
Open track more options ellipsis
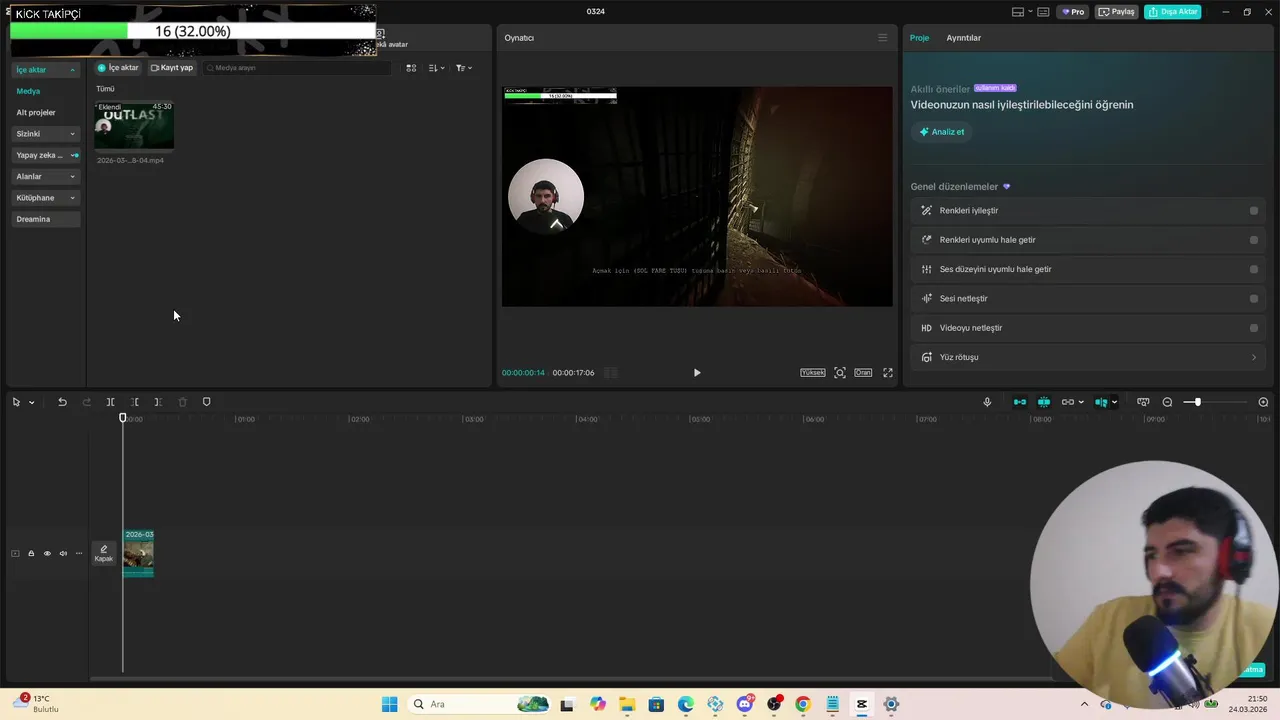pos(79,553)
